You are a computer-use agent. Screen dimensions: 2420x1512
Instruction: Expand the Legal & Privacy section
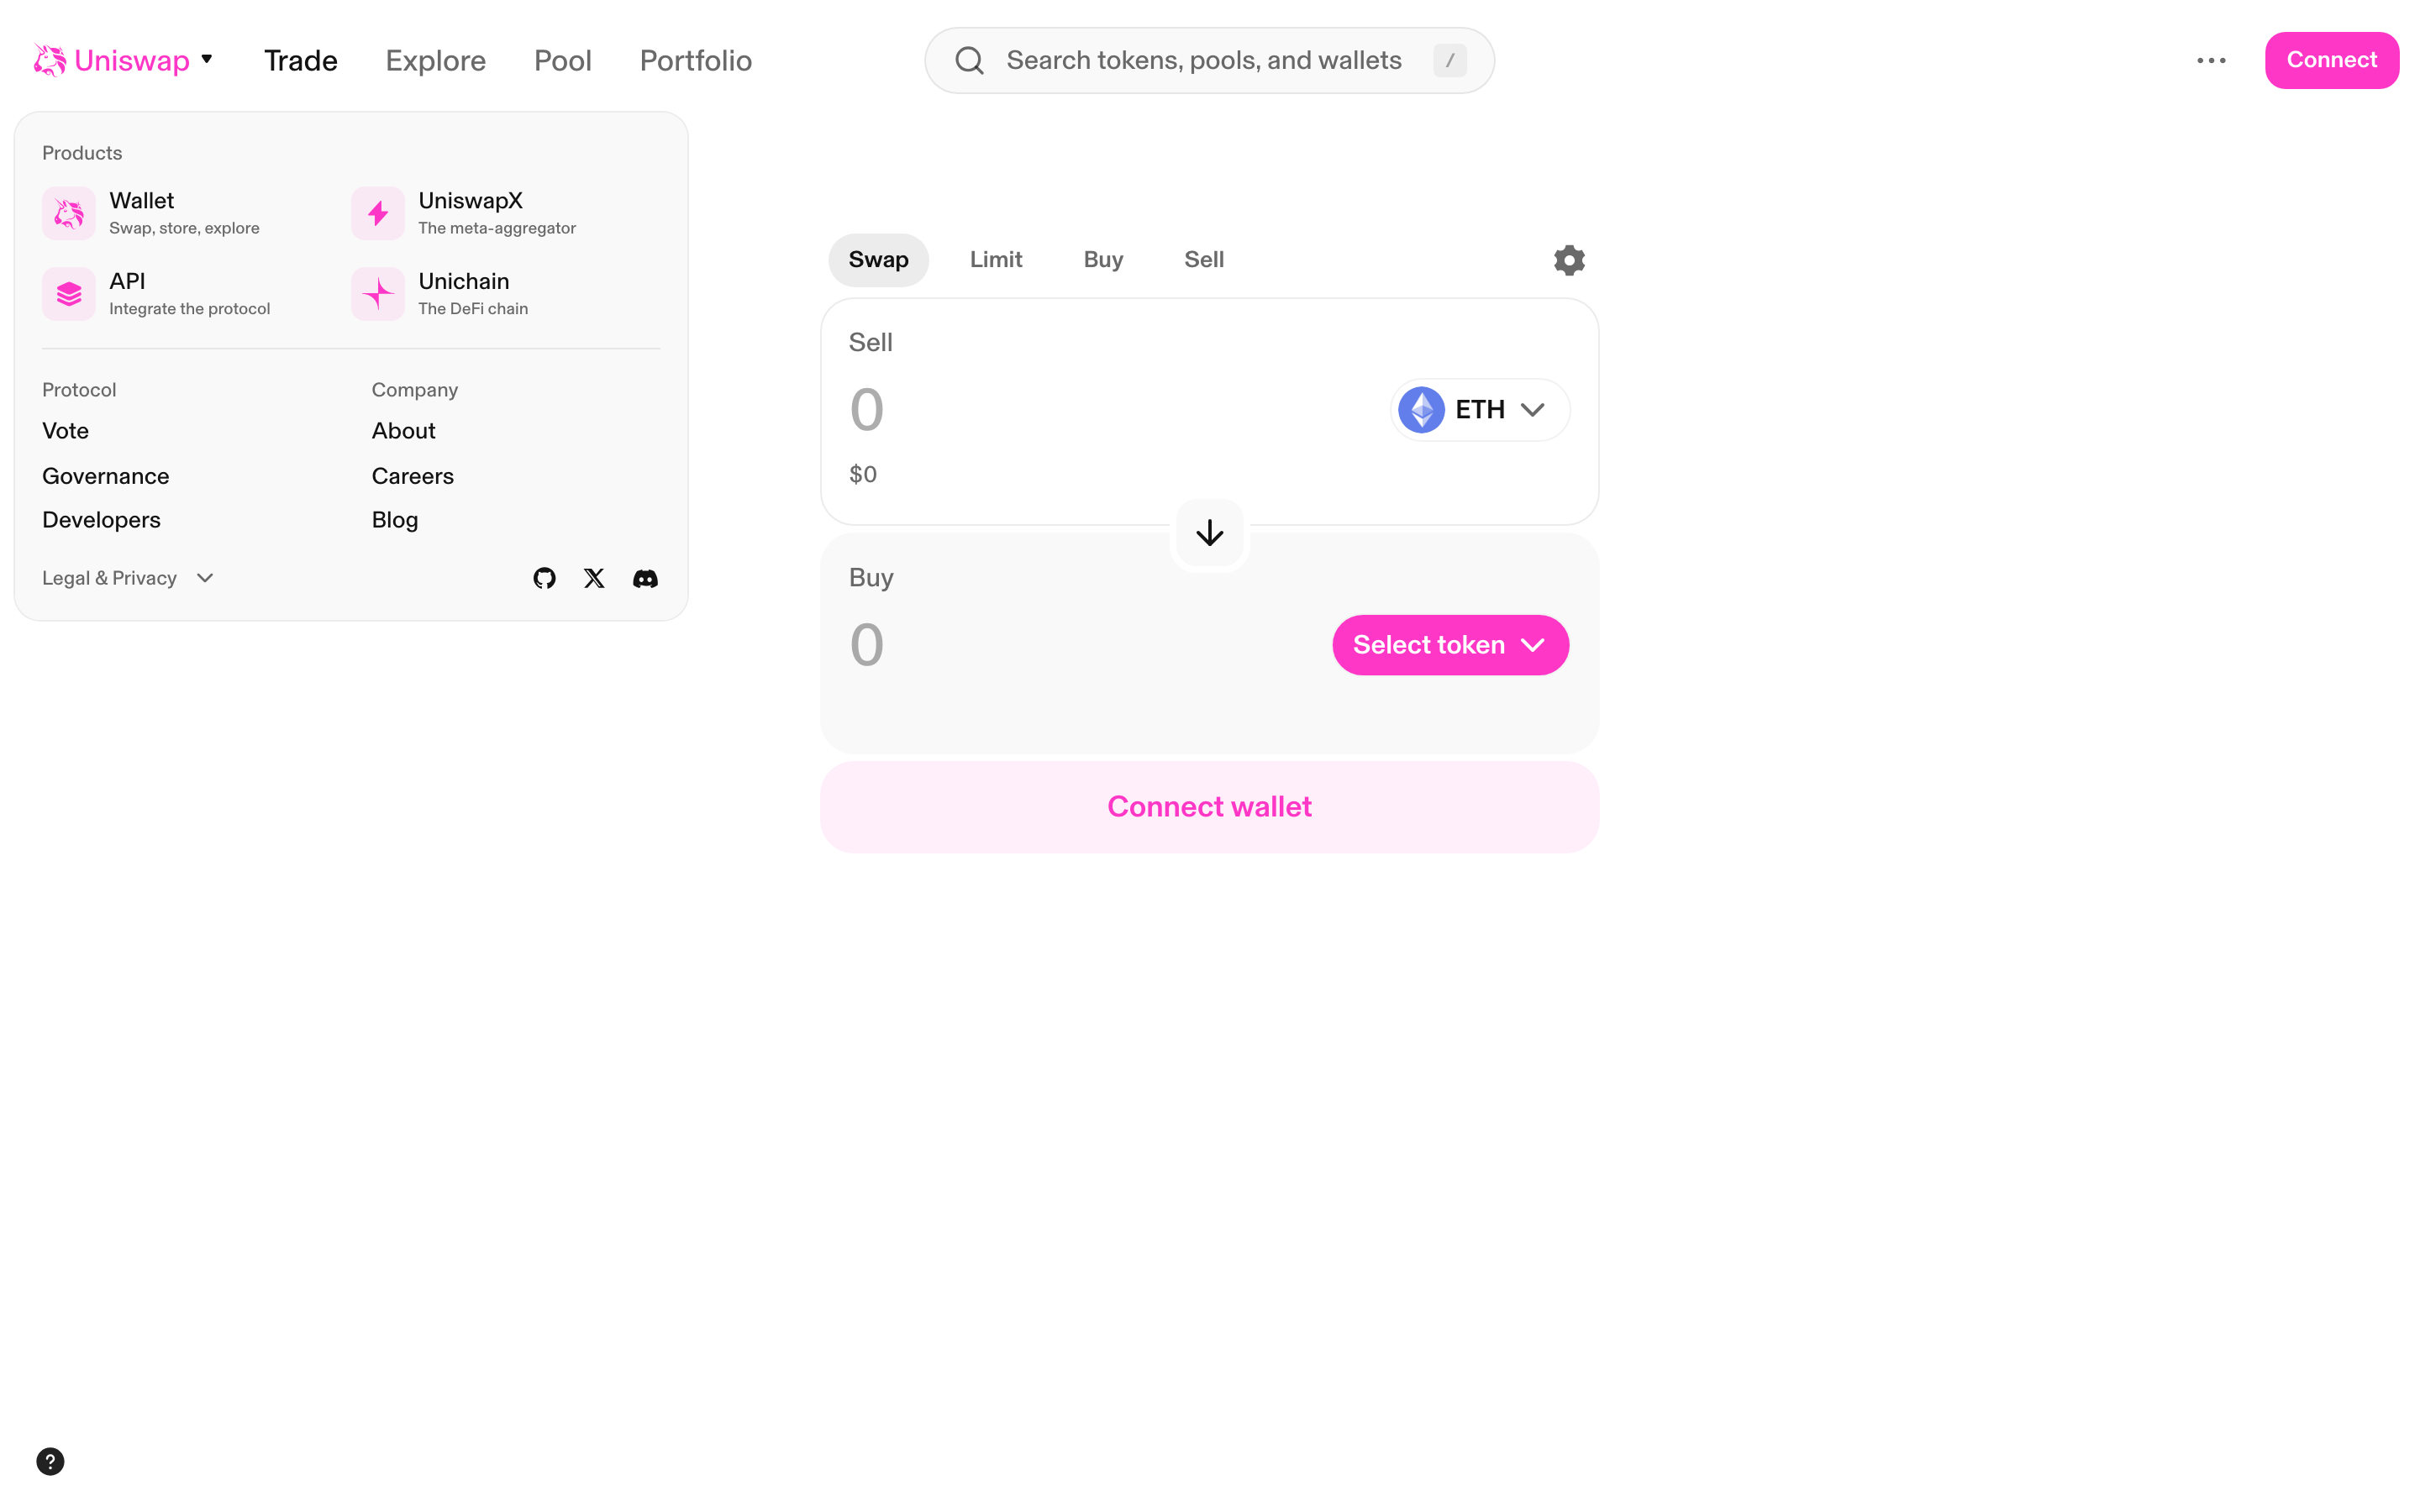coord(128,578)
